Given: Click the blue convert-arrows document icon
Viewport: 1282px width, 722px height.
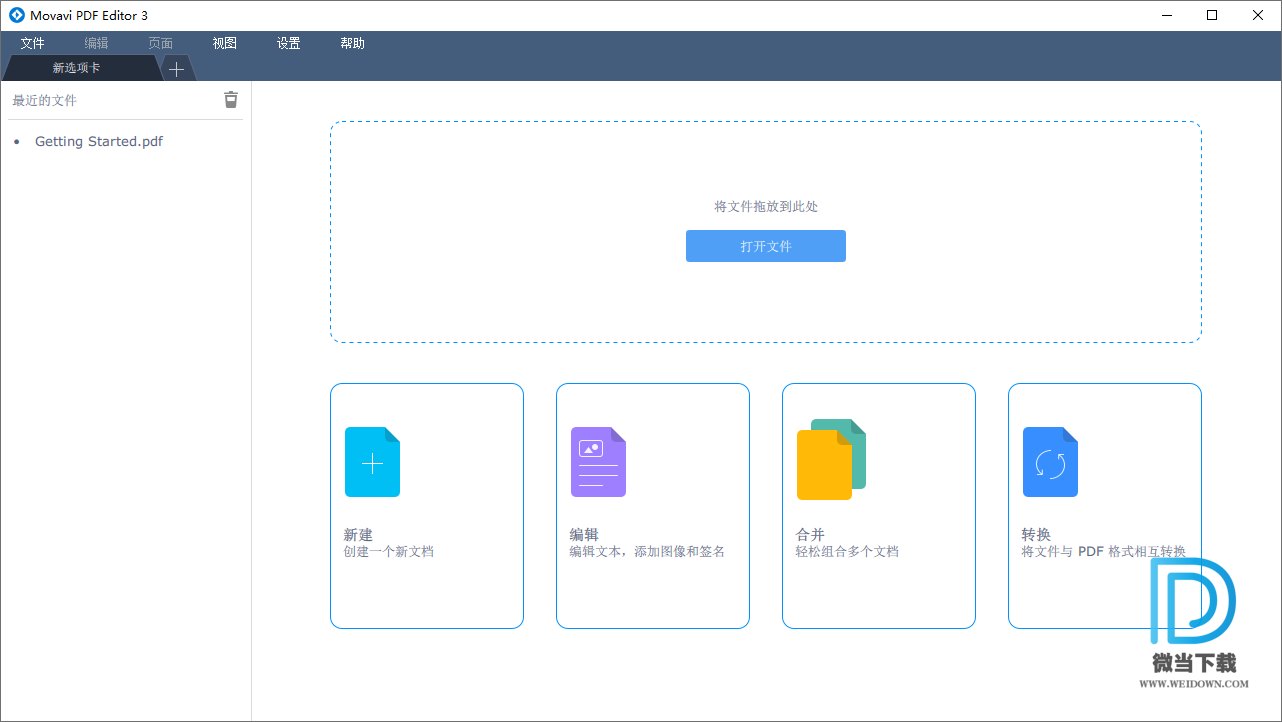Looking at the screenshot, I should (x=1050, y=462).
